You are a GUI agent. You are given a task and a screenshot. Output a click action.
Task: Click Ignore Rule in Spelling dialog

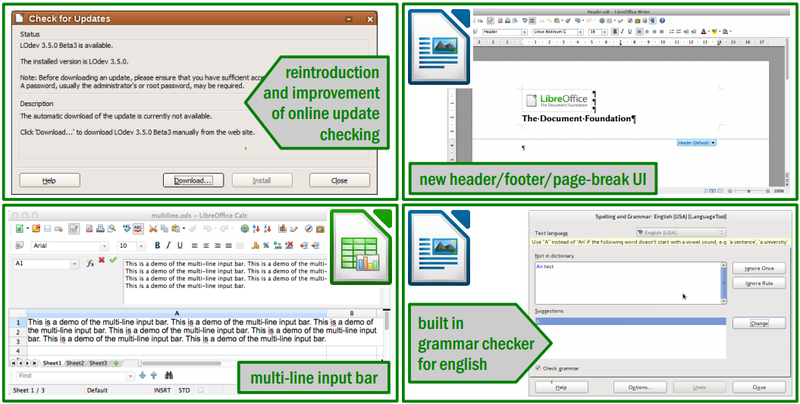coord(759,283)
